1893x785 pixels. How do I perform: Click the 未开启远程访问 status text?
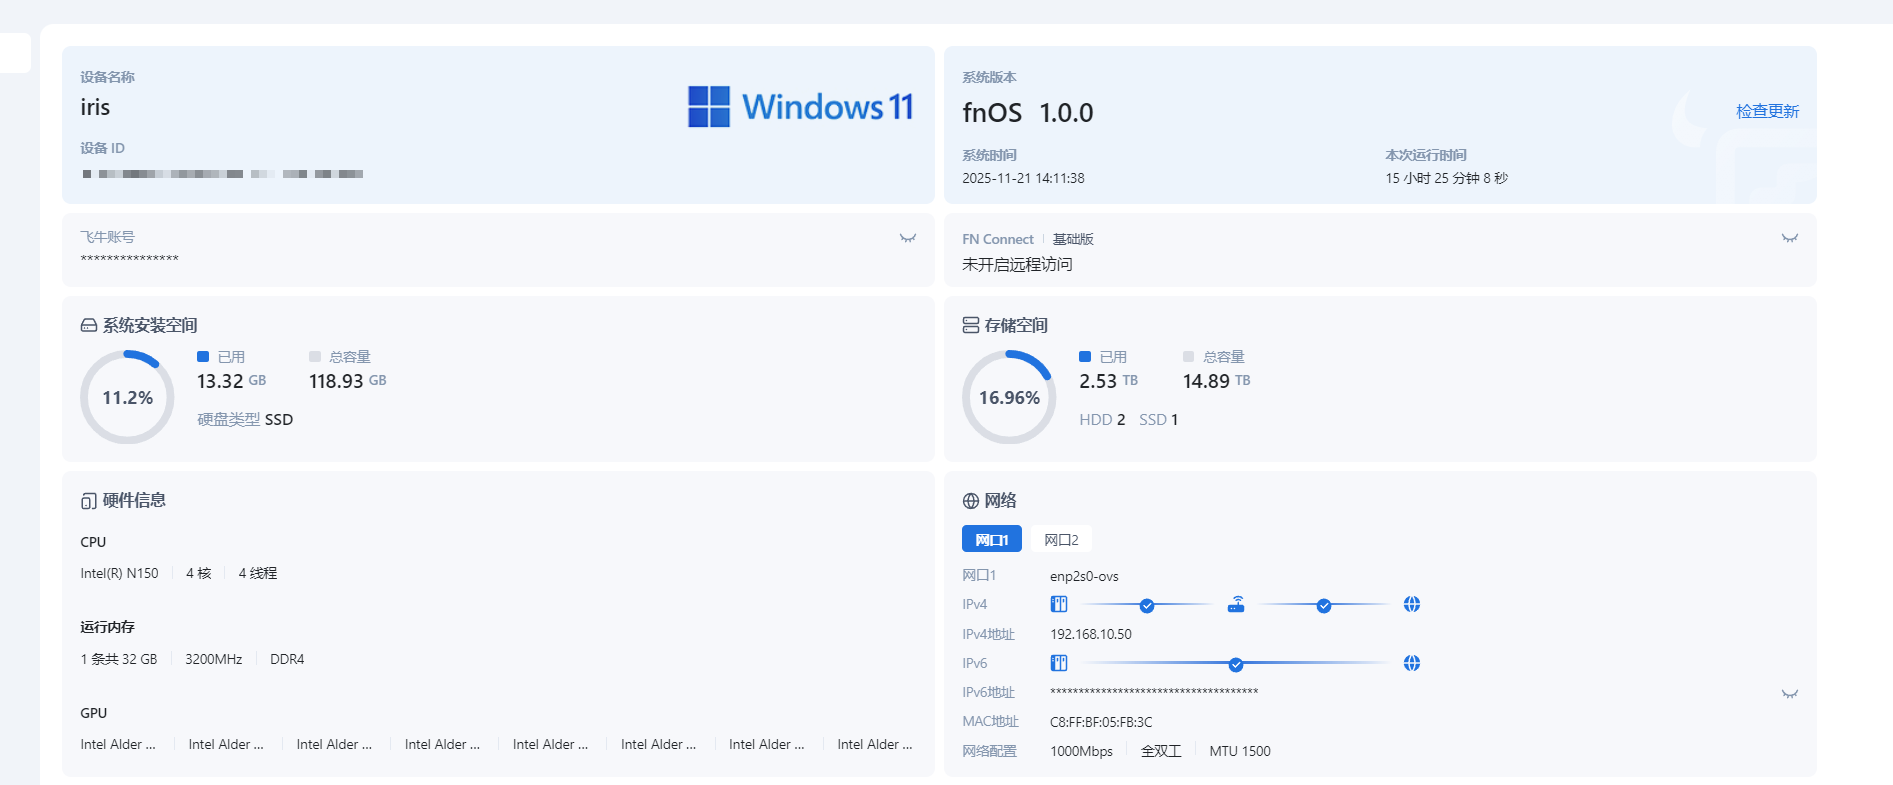pos(1017,264)
